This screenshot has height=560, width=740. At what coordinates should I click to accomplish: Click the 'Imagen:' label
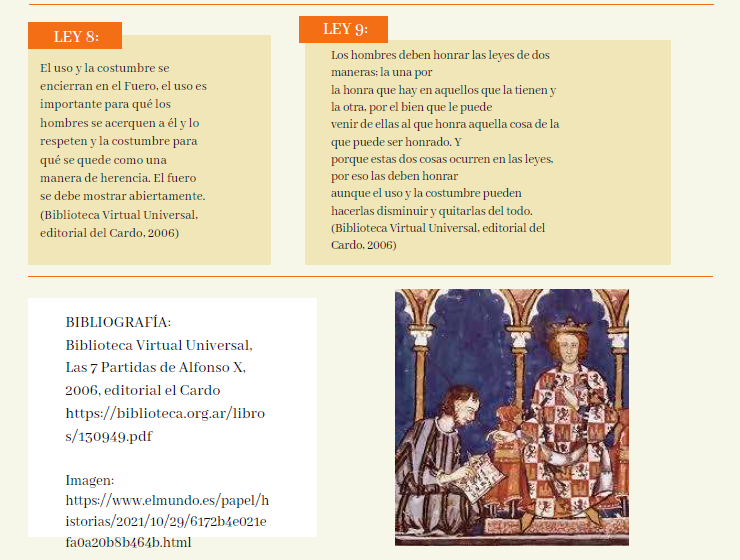(90, 480)
